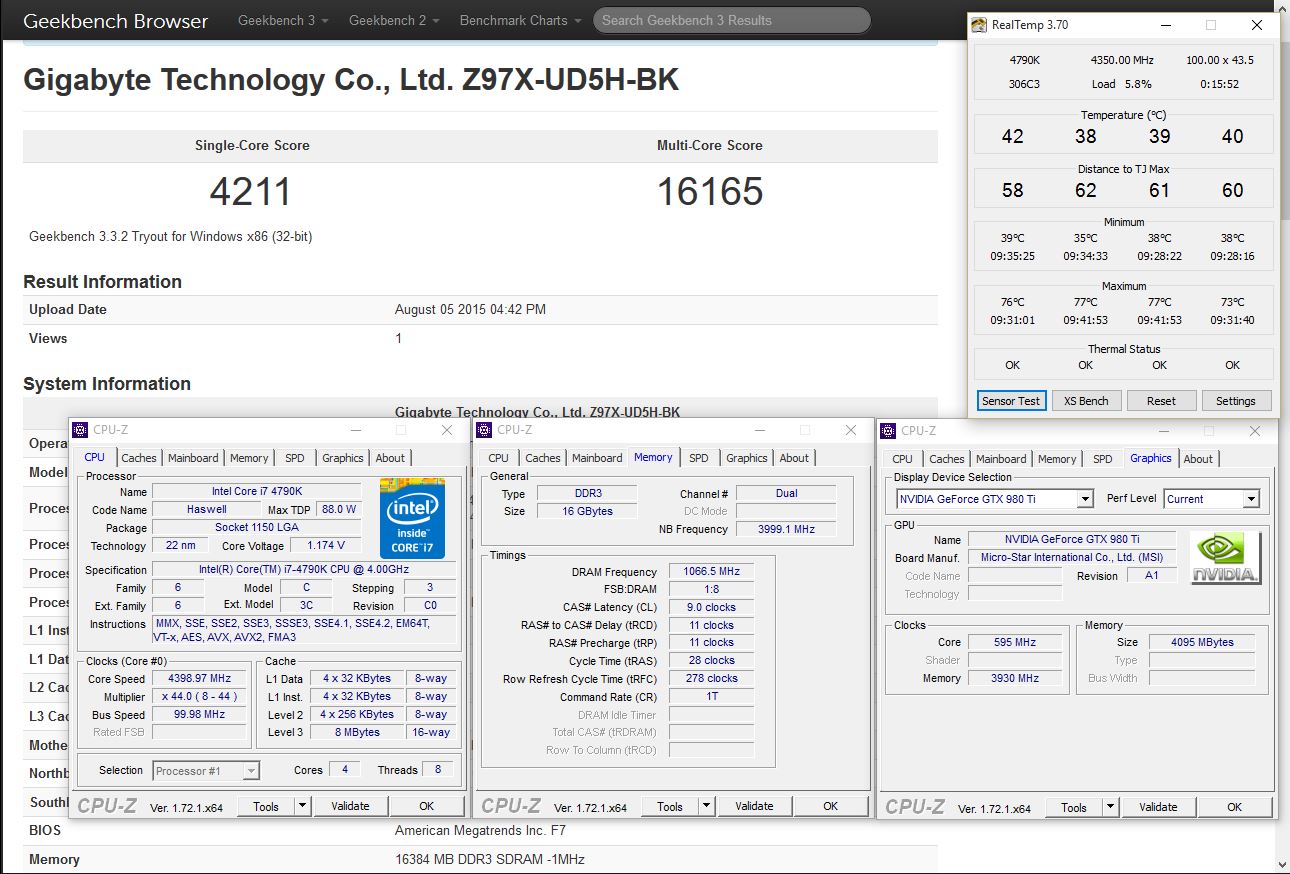Click the 4350.00 MHz reading in RealTemp

1123,60
